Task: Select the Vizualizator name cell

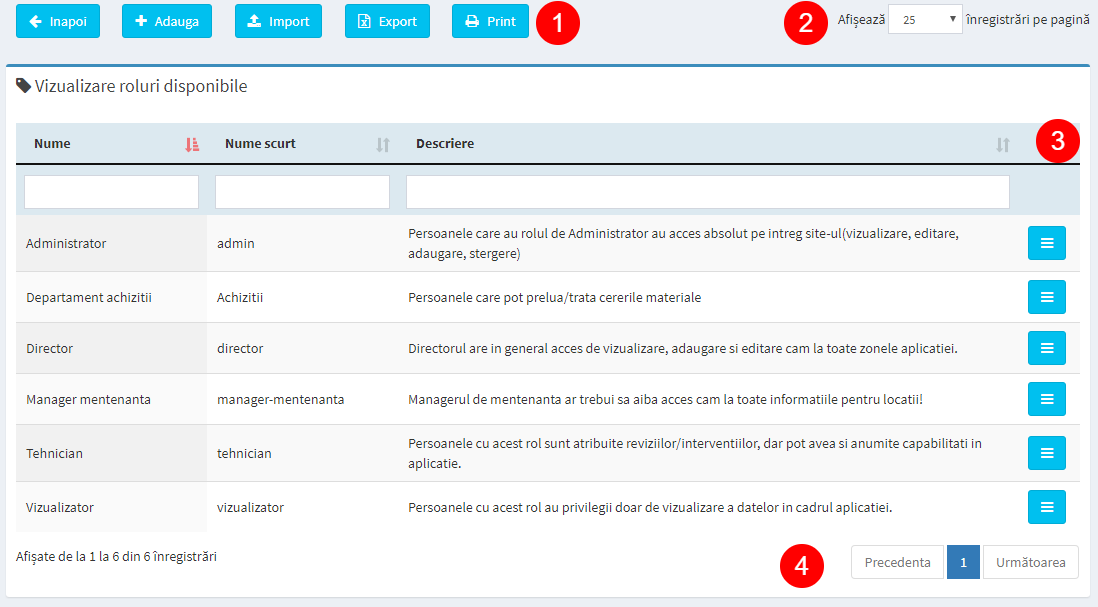Action: coord(111,507)
